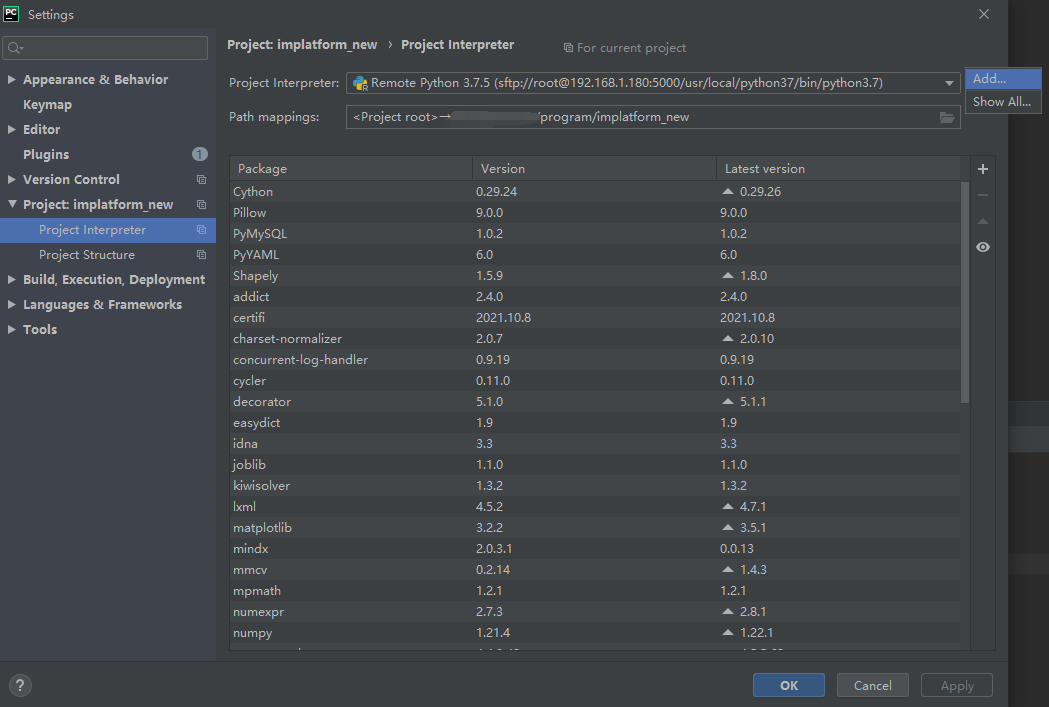1049x707 pixels.
Task: Click the upgrade arrow next to lxml 4.7.1
Action: coord(728,506)
